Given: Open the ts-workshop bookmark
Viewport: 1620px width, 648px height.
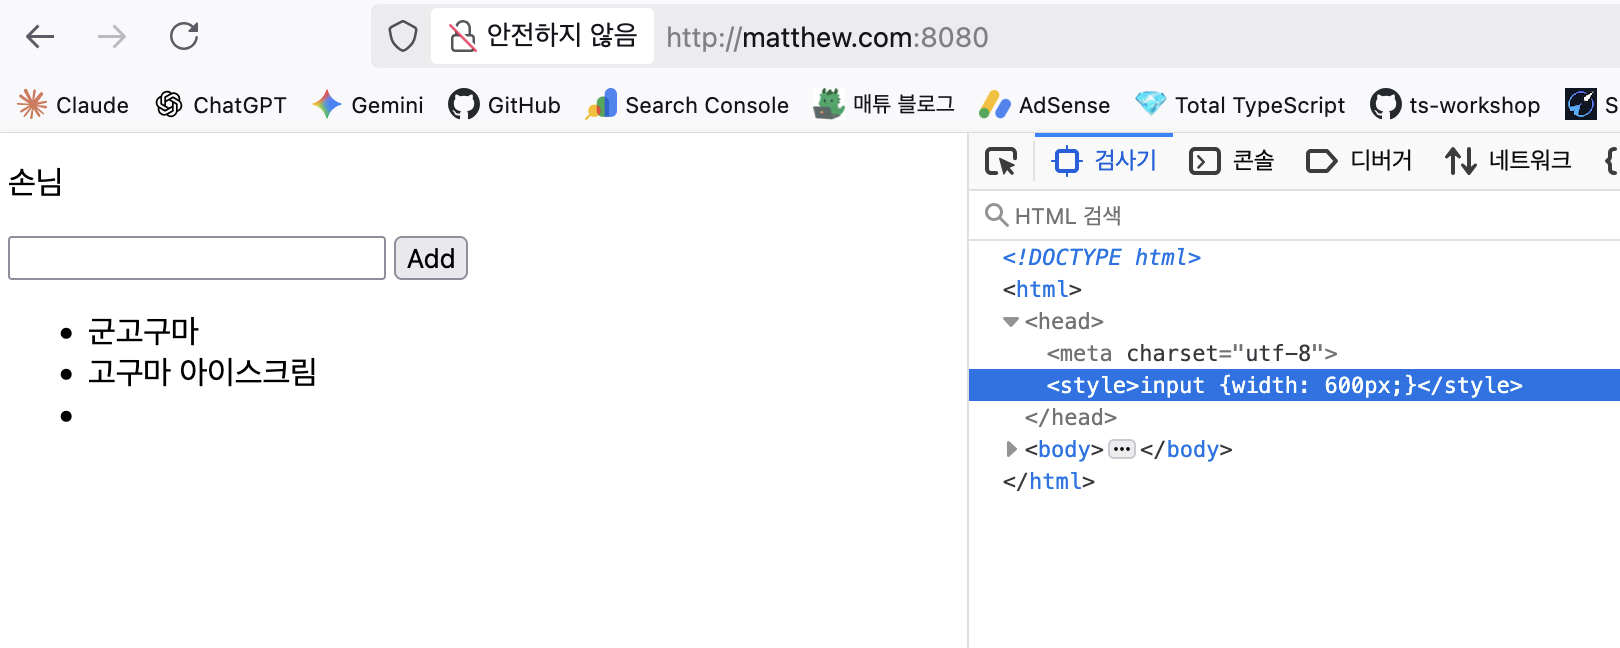Looking at the screenshot, I should coord(1455,105).
